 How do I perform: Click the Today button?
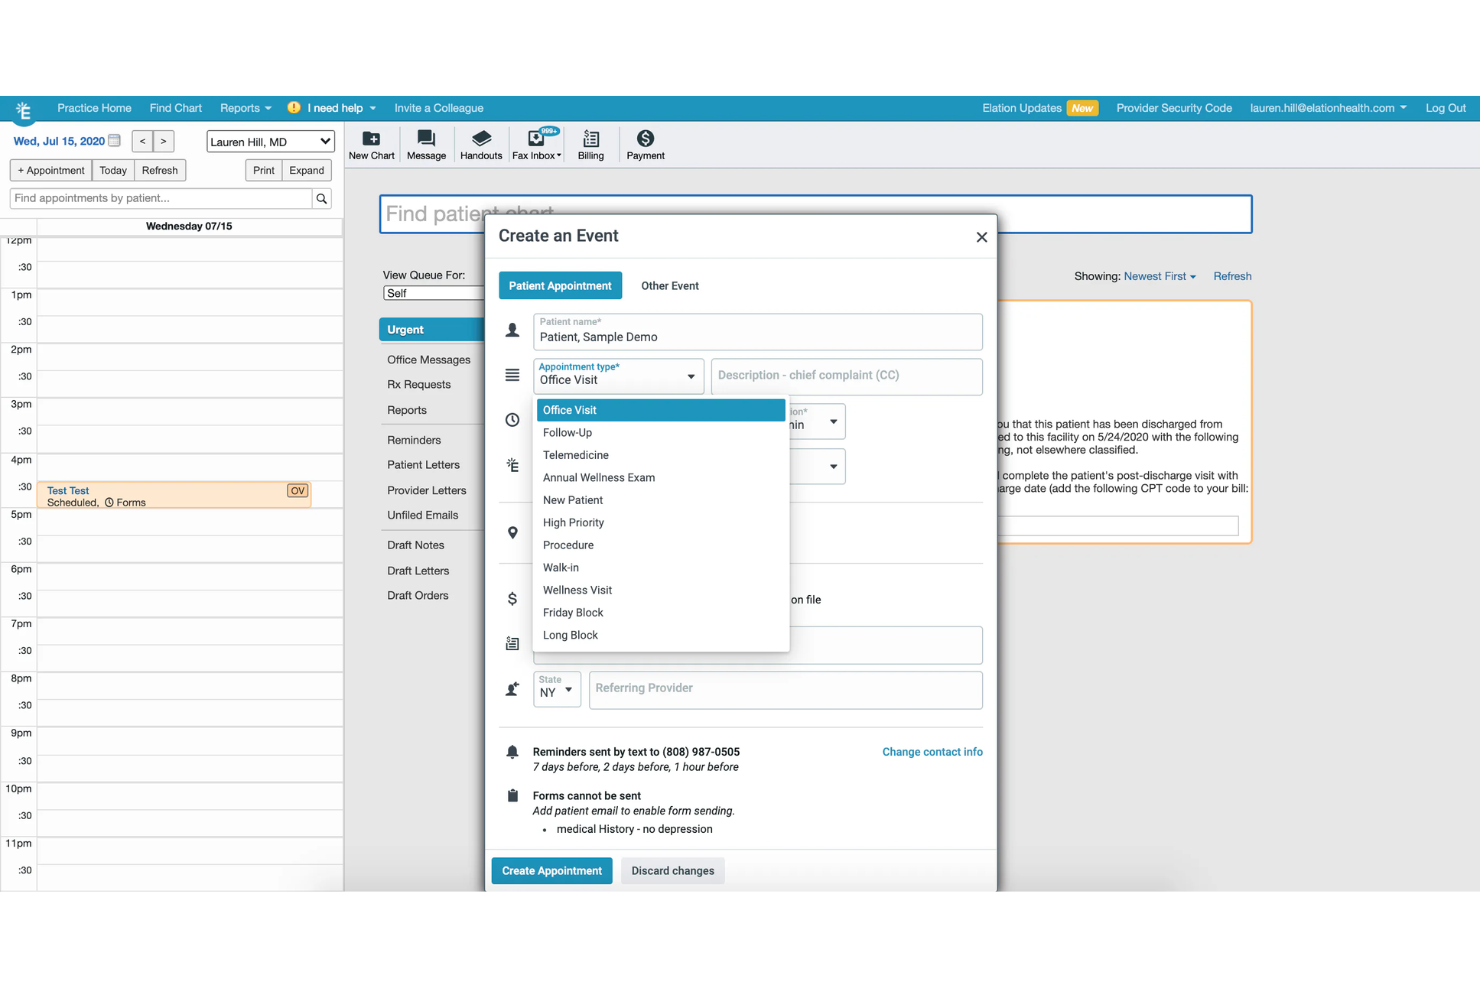pyautogui.click(x=113, y=171)
